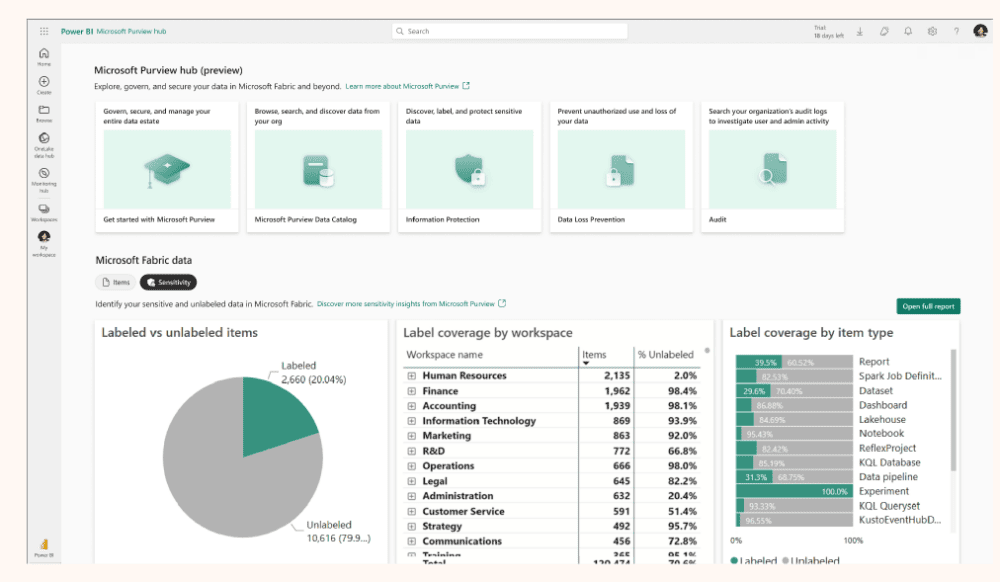Expand the Customer Service row

pyautogui.click(x=412, y=511)
